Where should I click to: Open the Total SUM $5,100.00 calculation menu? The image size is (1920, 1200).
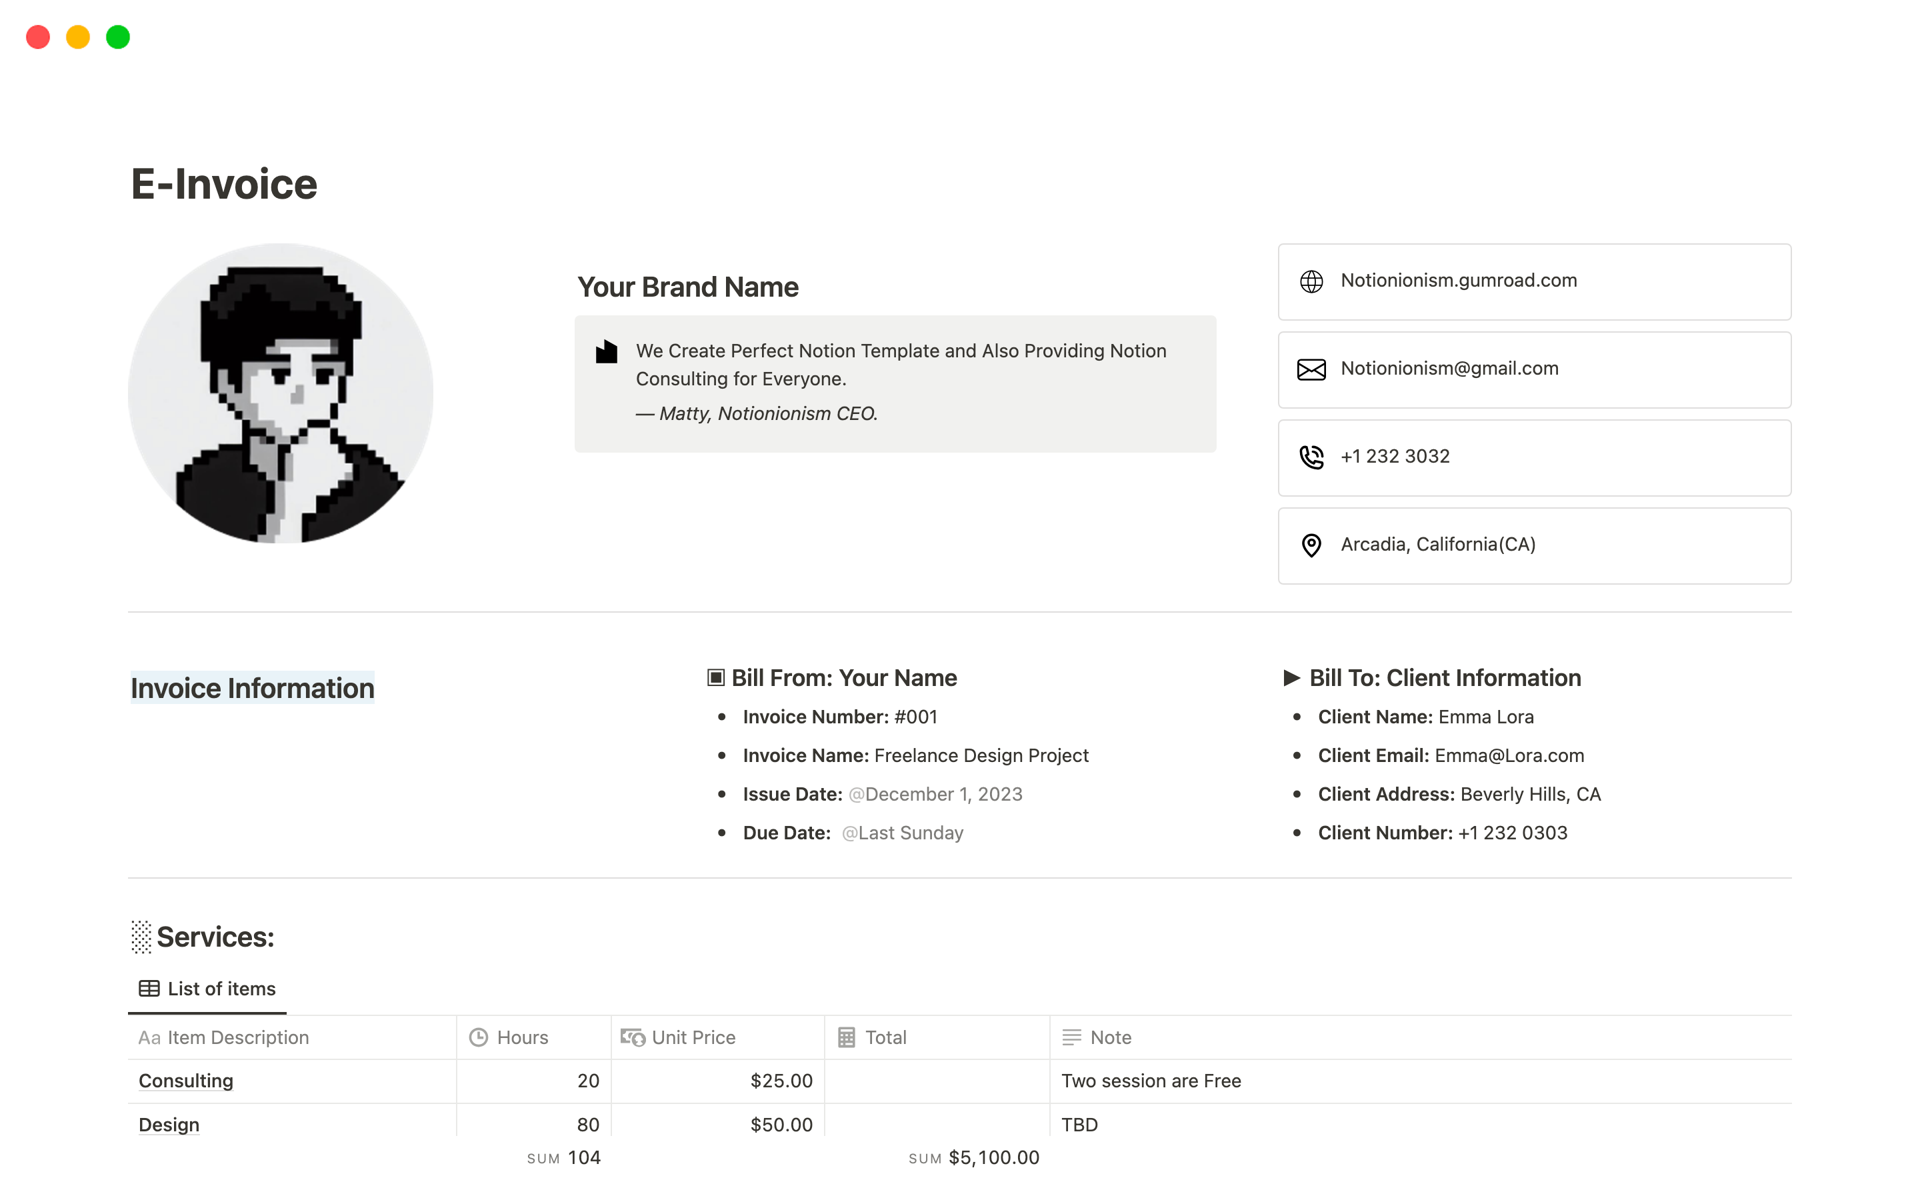[x=973, y=1158]
